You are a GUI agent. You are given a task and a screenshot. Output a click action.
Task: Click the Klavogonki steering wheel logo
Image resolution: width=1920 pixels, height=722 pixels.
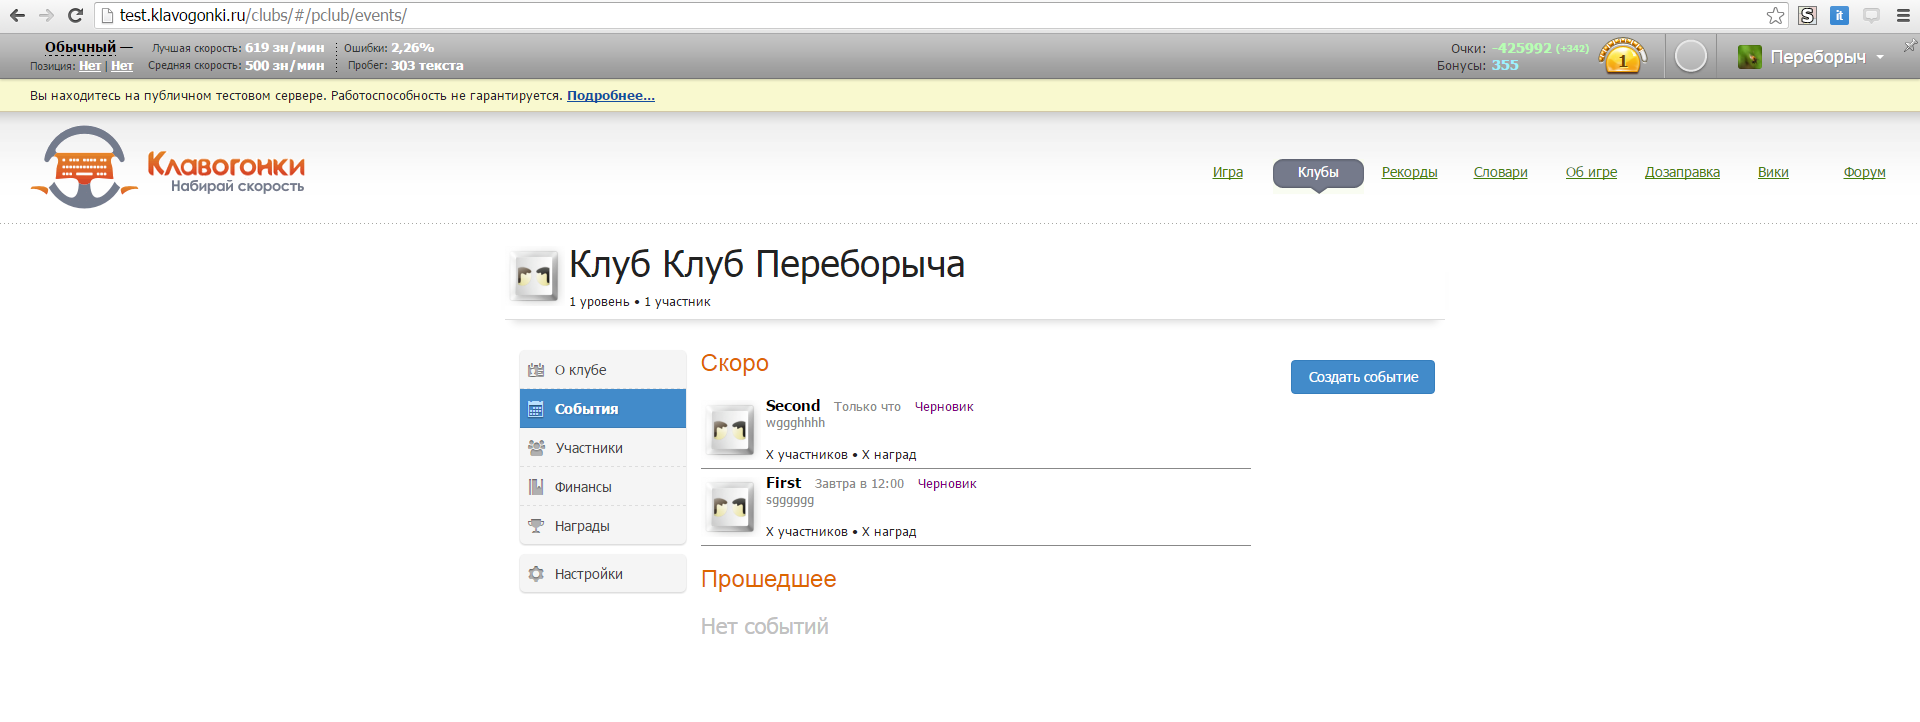(85, 167)
